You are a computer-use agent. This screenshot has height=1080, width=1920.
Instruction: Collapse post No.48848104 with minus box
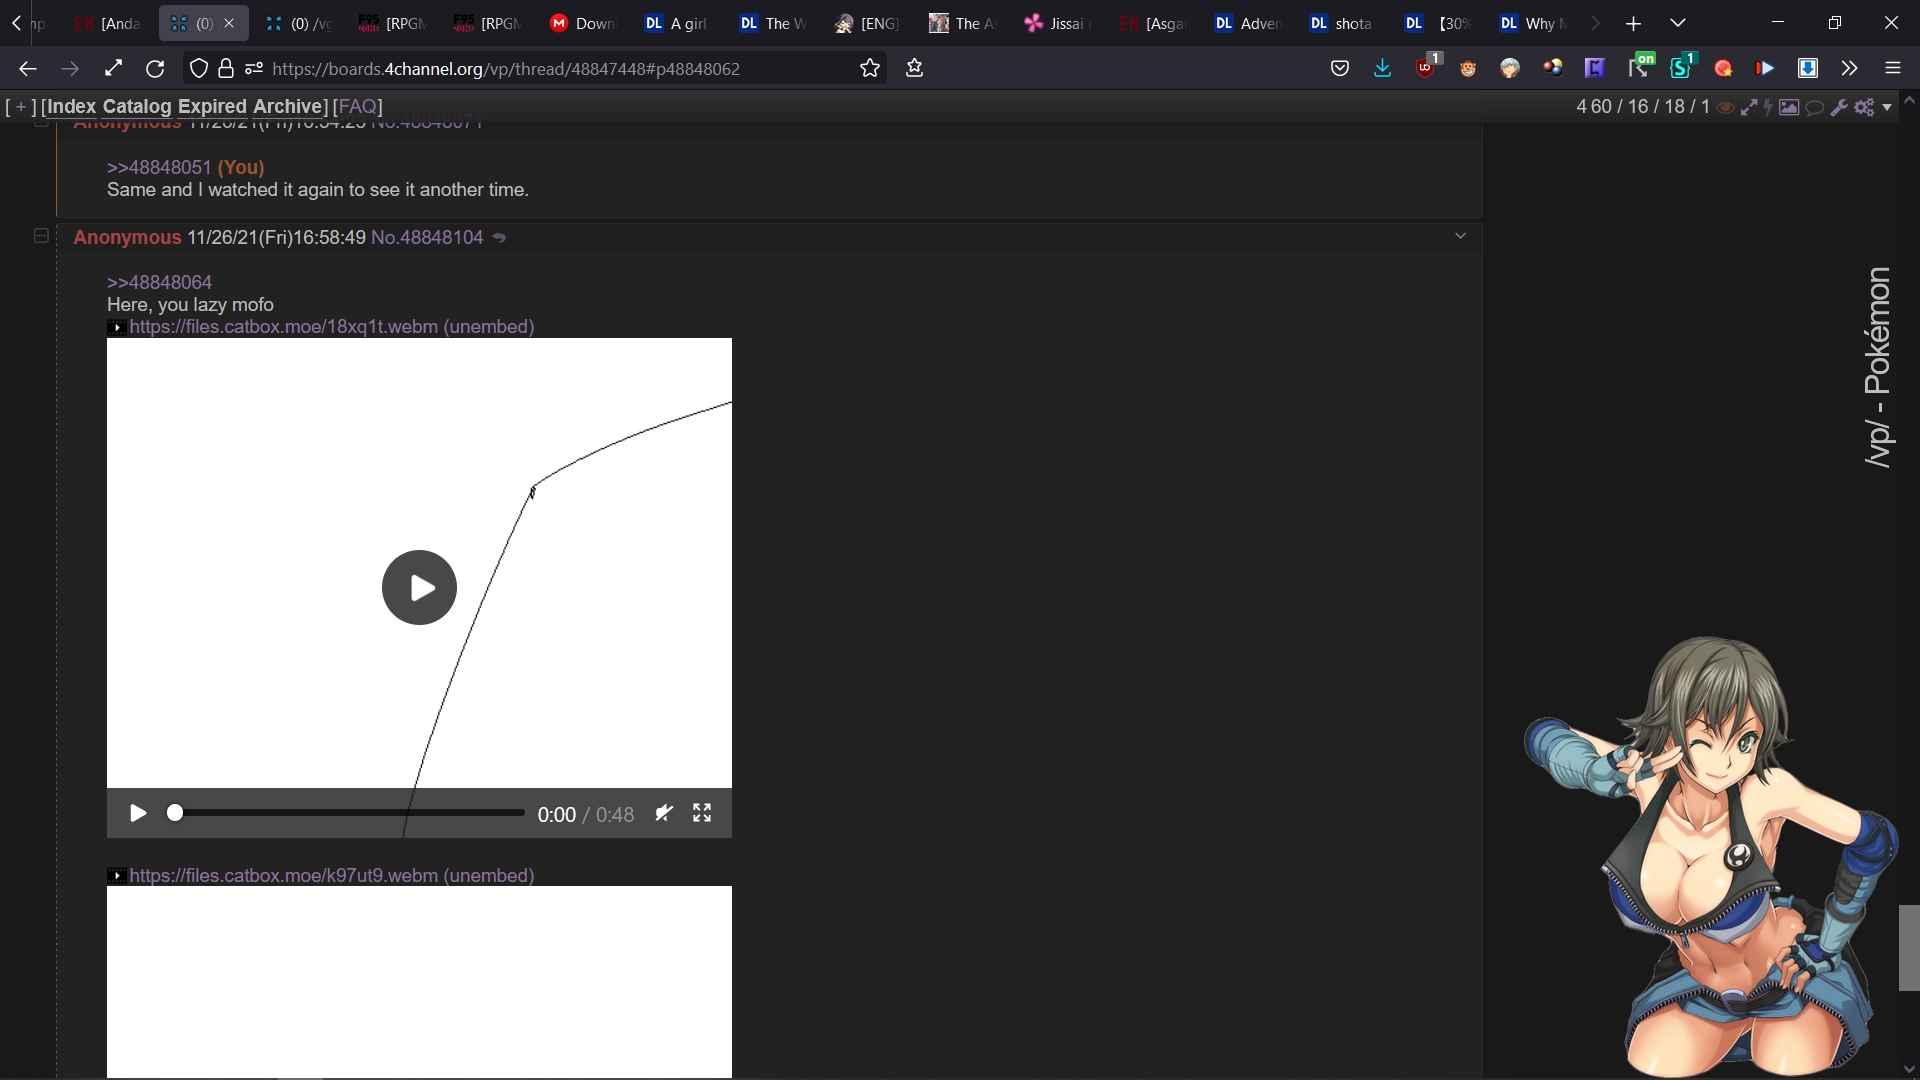pyautogui.click(x=41, y=236)
